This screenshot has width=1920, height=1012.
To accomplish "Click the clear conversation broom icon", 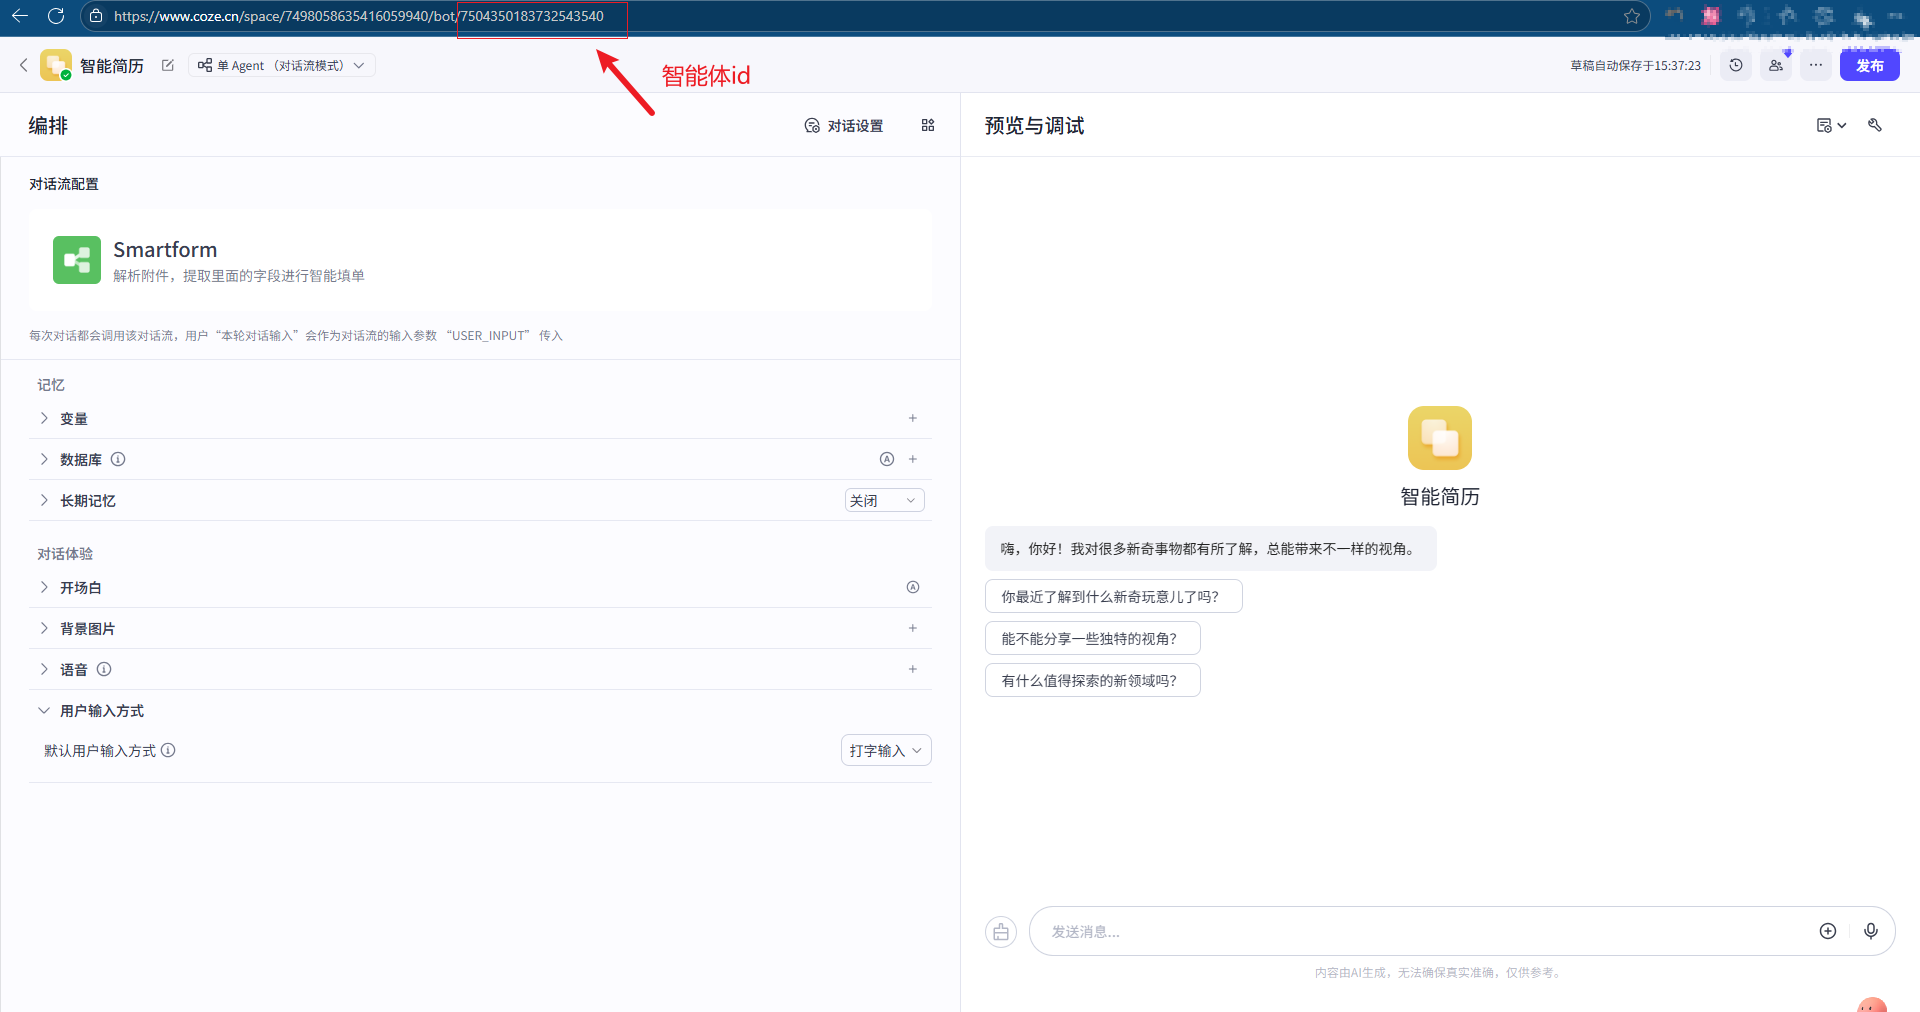I will coord(1001,932).
